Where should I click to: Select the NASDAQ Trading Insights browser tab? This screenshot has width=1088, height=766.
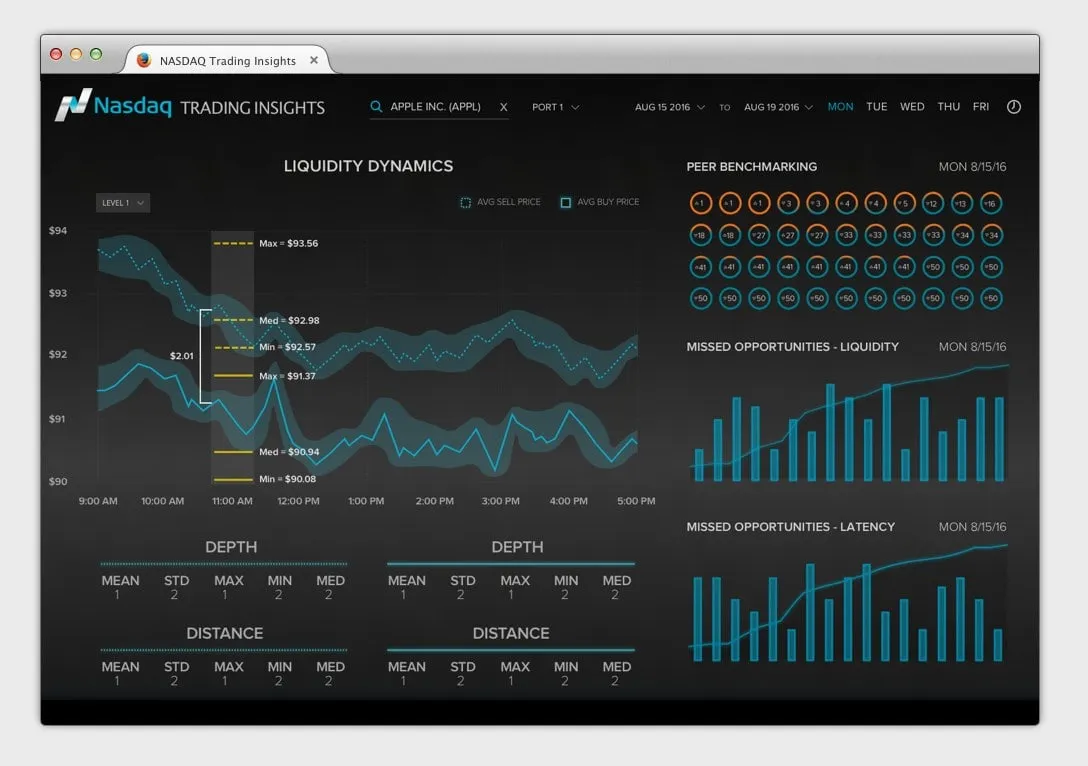228,60
